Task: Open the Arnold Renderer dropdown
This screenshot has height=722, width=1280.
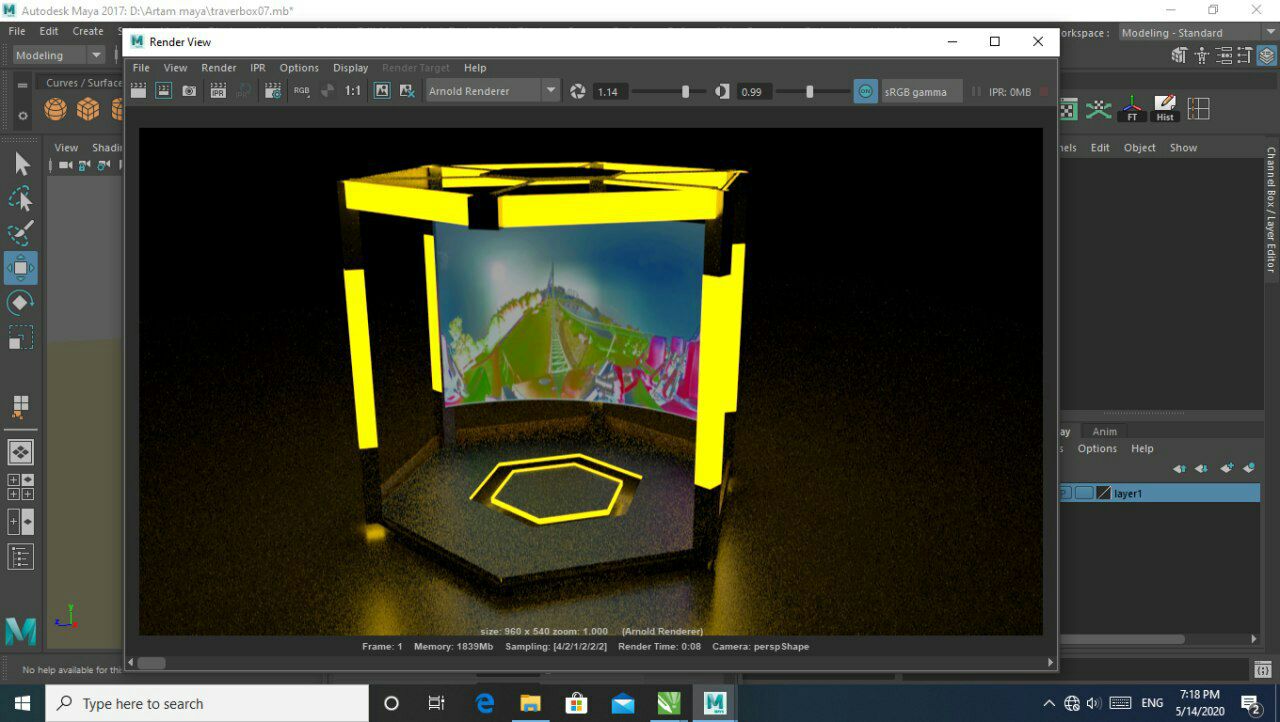Action: click(x=492, y=91)
